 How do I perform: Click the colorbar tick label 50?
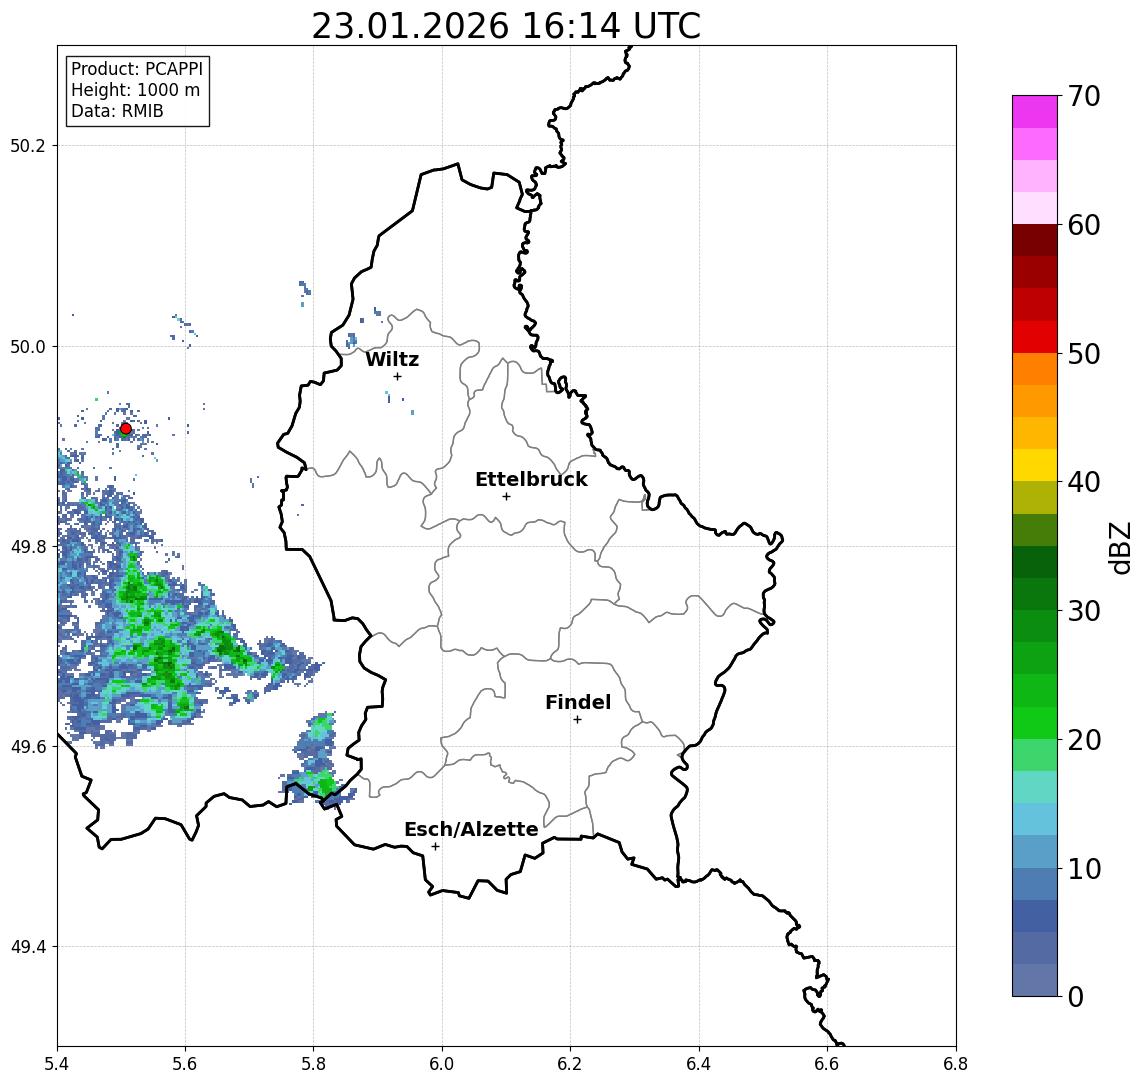(x=1084, y=354)
